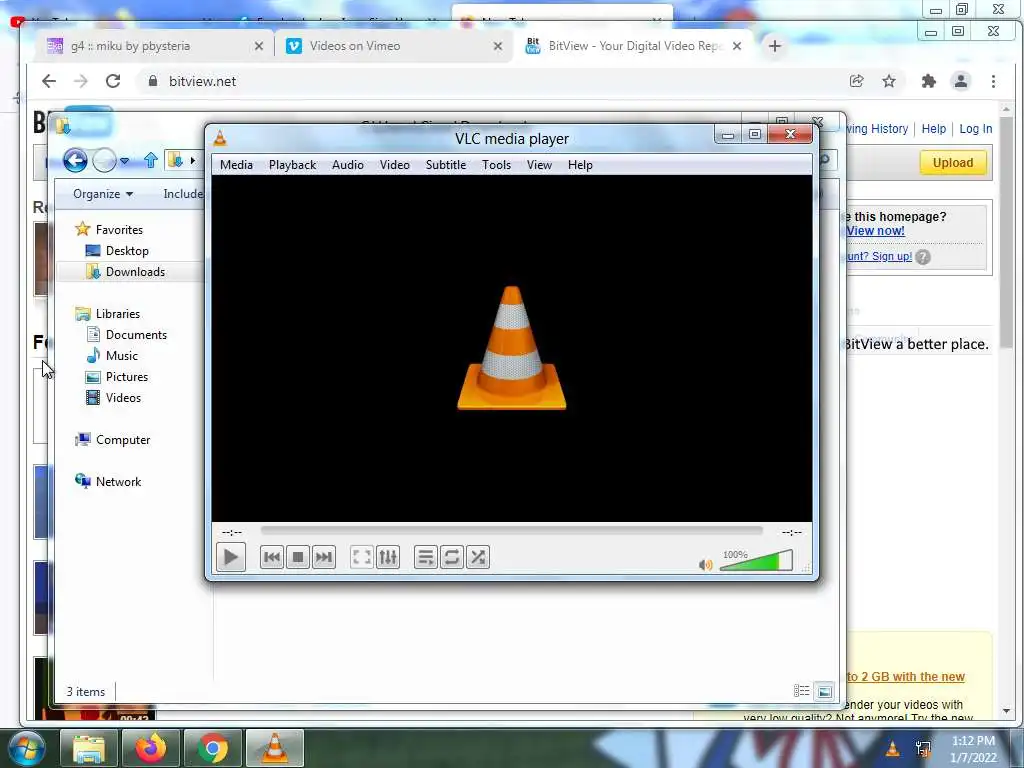Select Network in Explorer sidebar
The image size is (1024, 768).
click(x=108, y=481)
